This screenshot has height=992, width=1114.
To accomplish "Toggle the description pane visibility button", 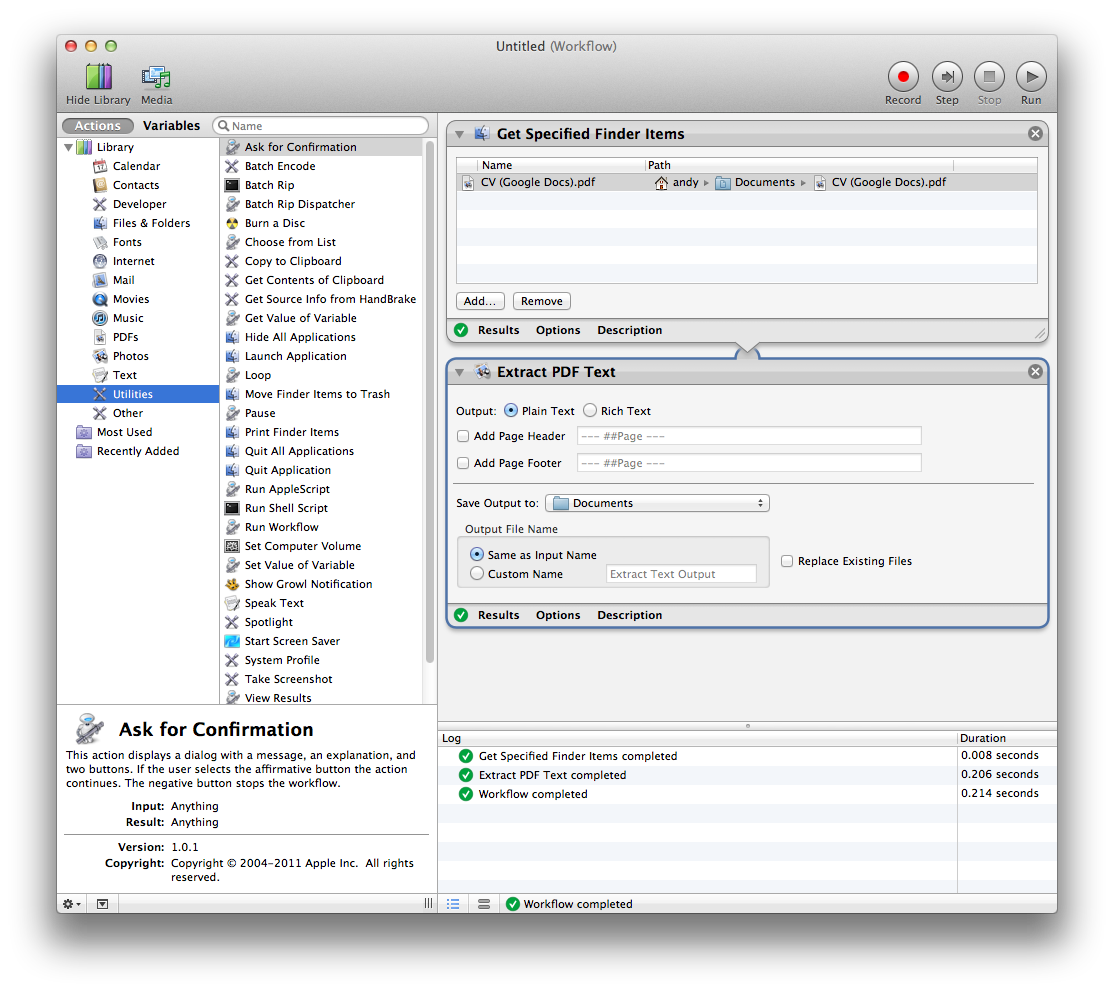I will [x=102, y=904].
